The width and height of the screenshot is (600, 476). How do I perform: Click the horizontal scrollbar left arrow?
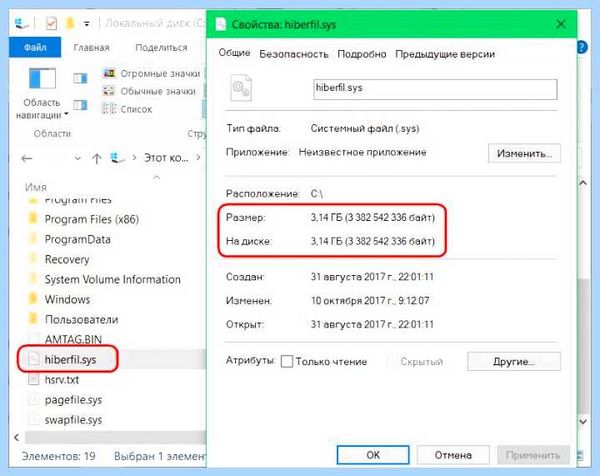[16, 437]
